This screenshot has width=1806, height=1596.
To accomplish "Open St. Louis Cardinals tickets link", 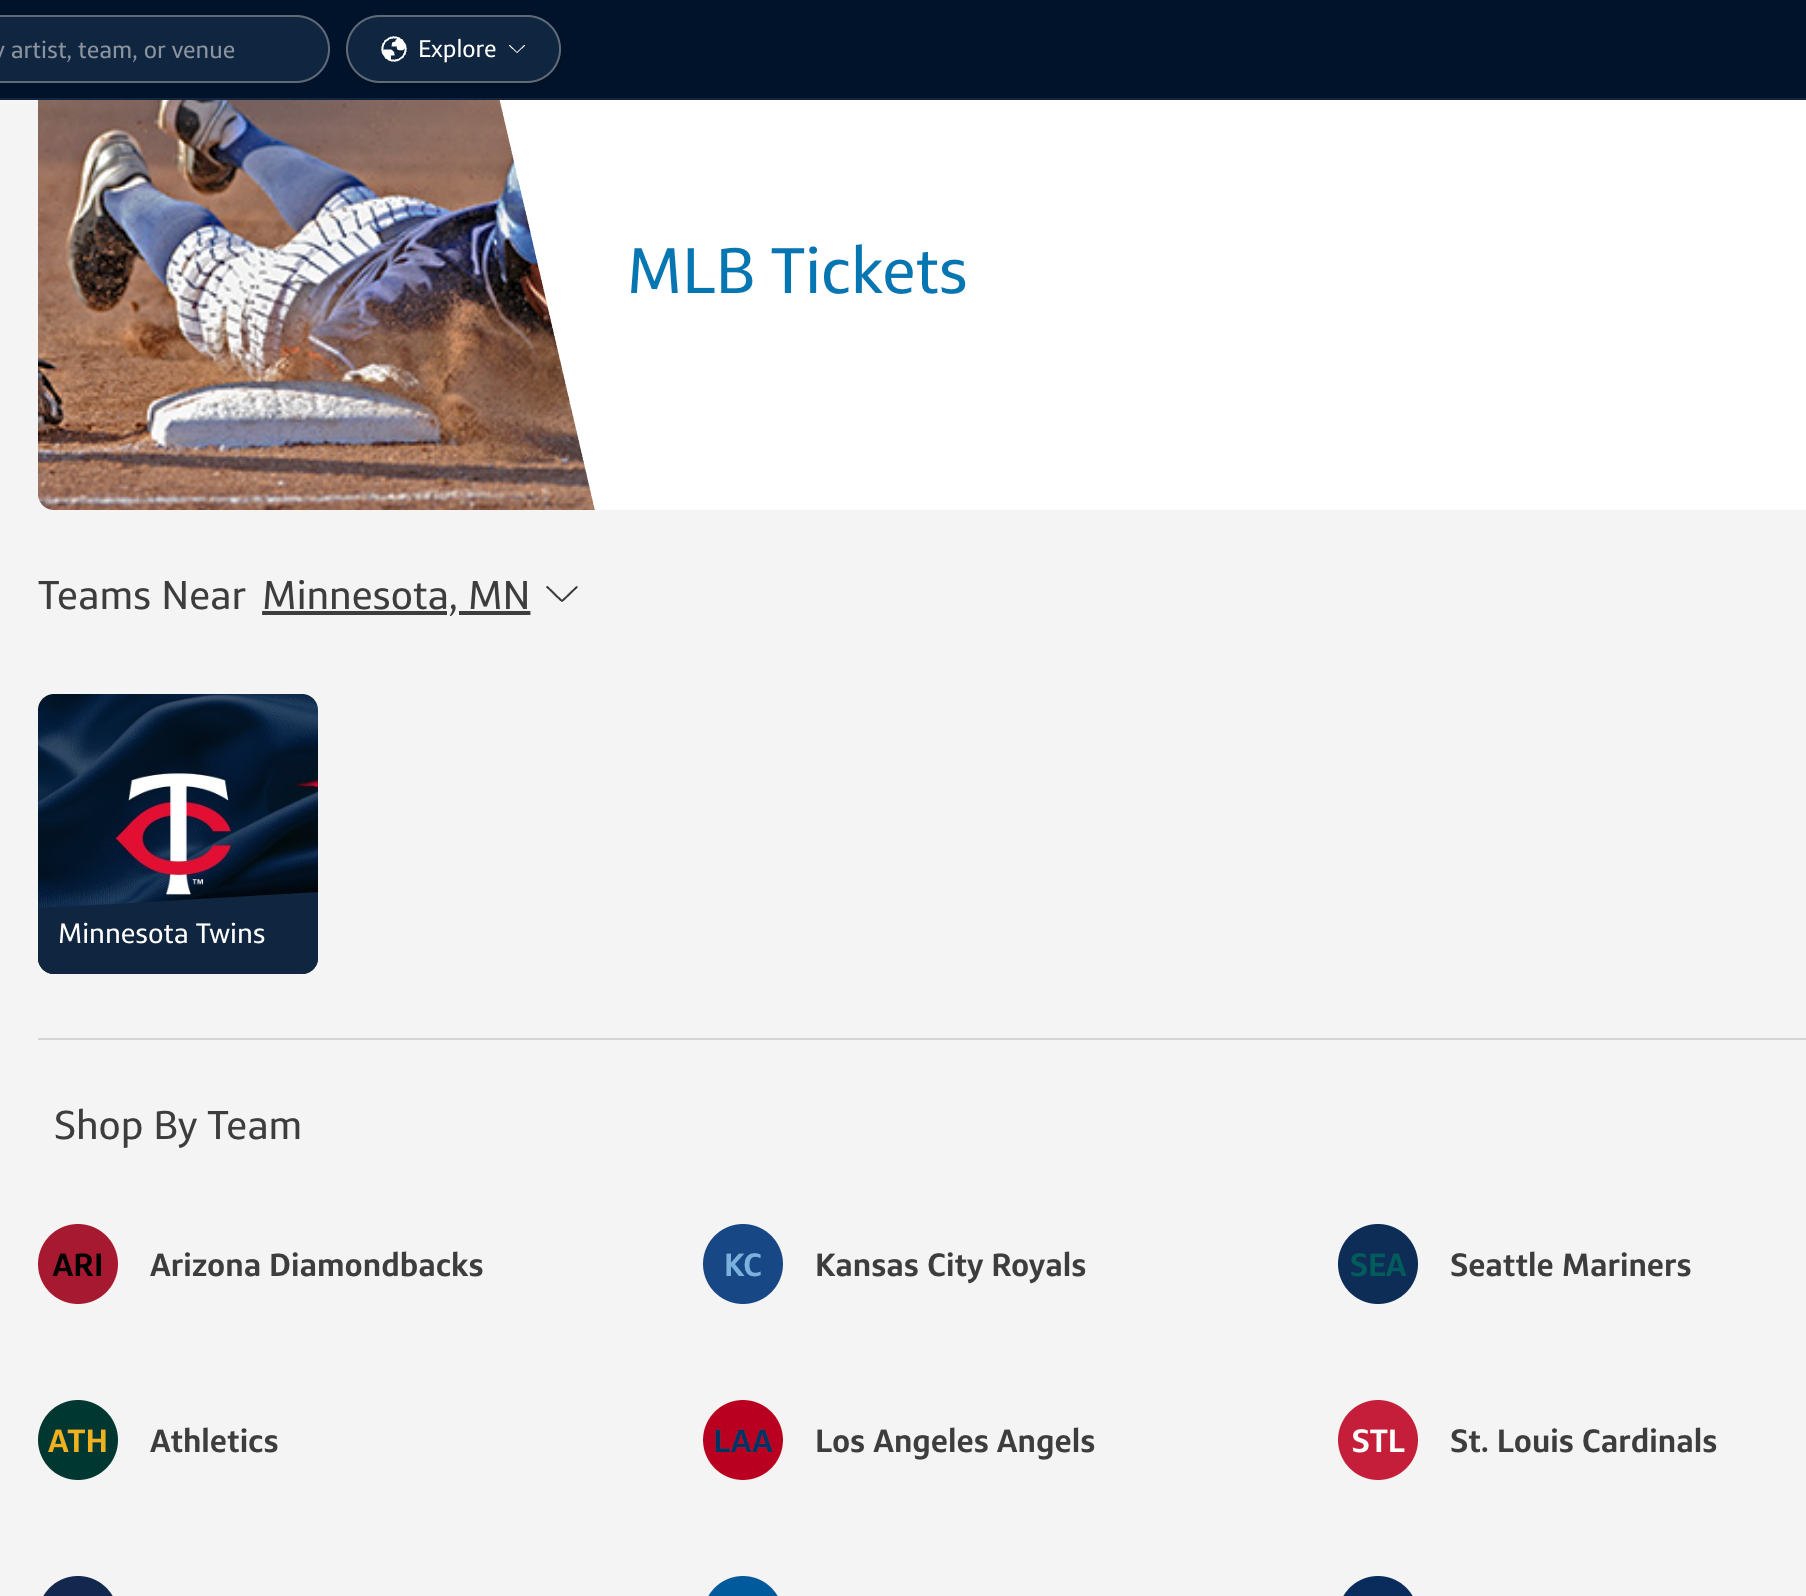I will (1584, 1441).
